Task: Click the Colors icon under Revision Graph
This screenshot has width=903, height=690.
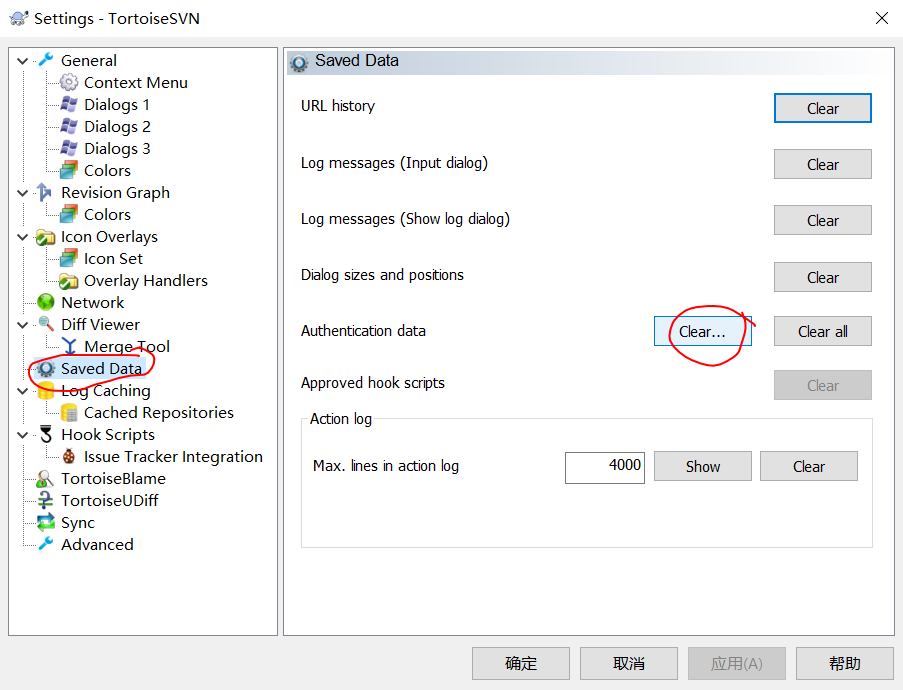Action: pos(69,214)
